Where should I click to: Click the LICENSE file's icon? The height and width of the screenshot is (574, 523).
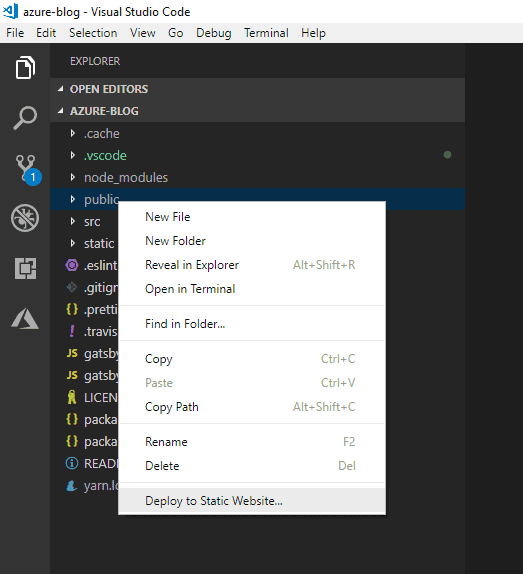pos(72,397)
